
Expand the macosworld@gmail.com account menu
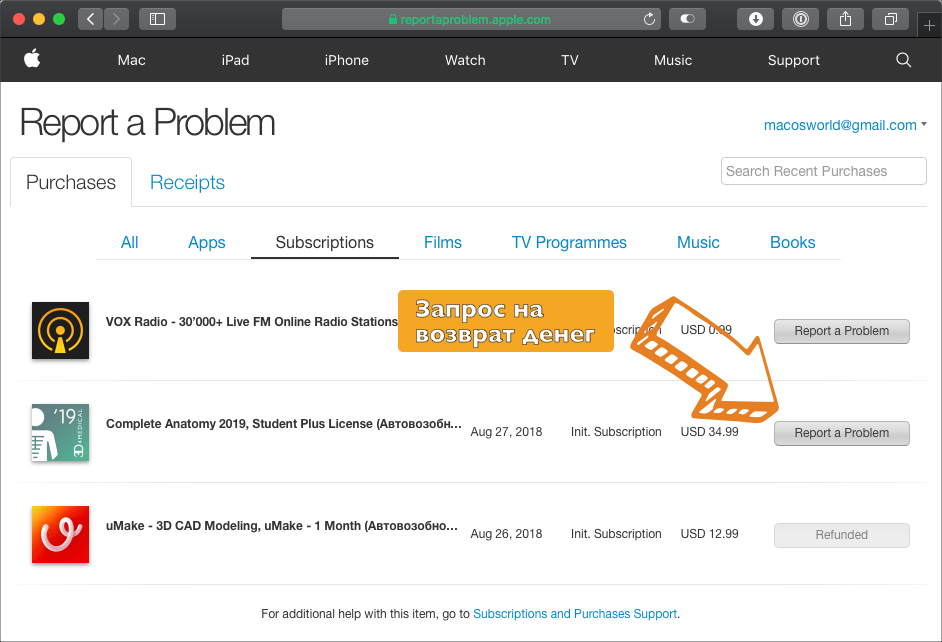845,125
